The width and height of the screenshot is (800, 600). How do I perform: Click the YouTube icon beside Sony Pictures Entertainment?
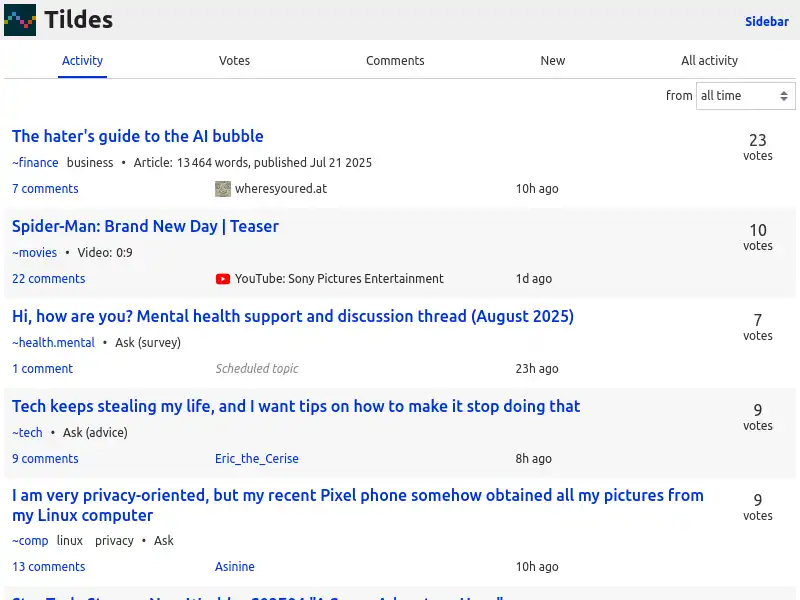(223, 279)
